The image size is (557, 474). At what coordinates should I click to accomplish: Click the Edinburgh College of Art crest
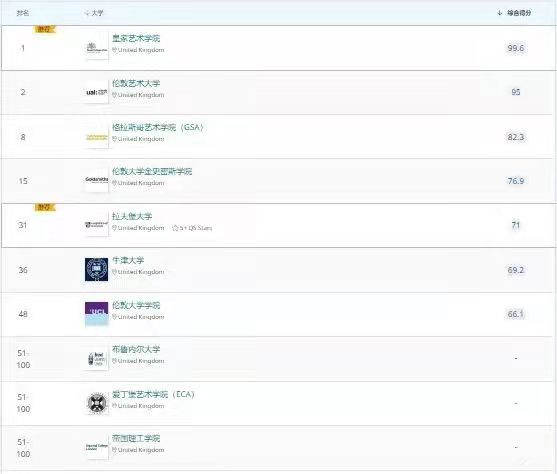(x=97, y=403)
